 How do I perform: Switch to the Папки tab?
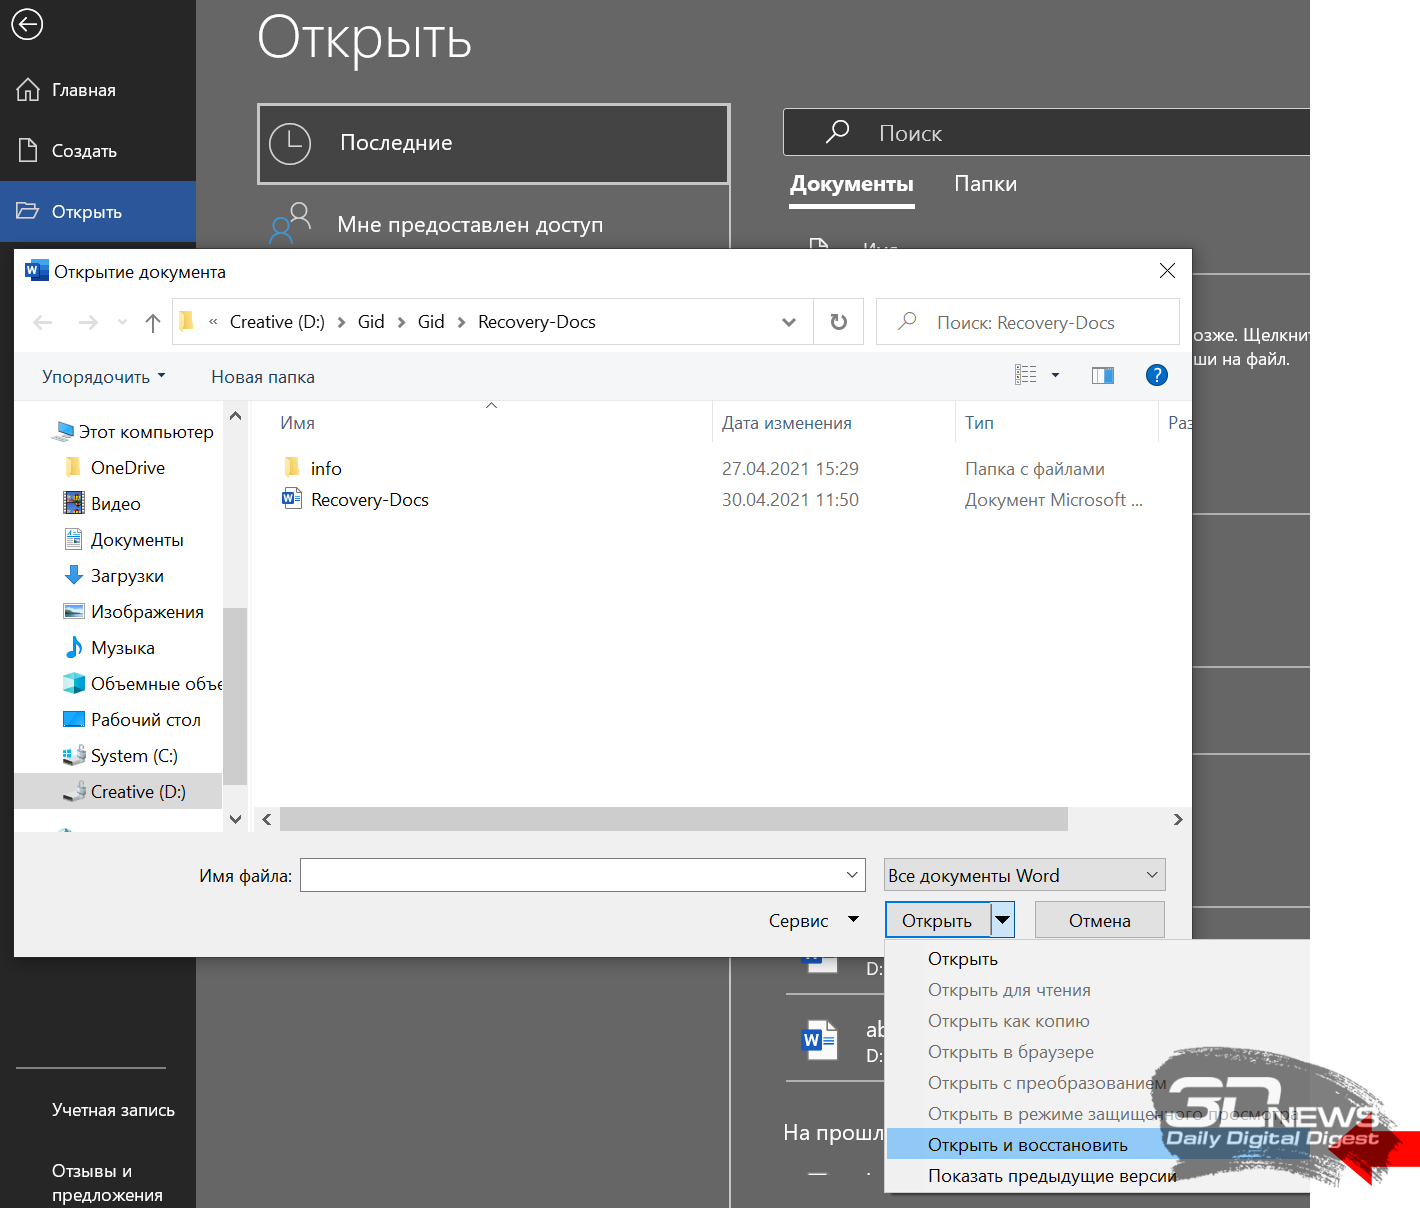click(985, 184)
